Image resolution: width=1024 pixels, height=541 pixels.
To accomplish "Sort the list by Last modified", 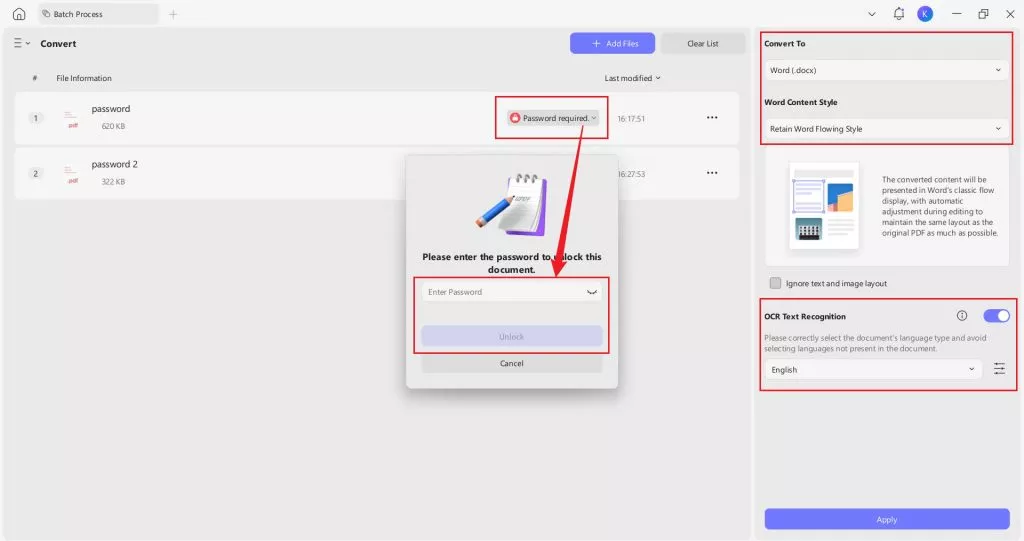I will [632, 78].
